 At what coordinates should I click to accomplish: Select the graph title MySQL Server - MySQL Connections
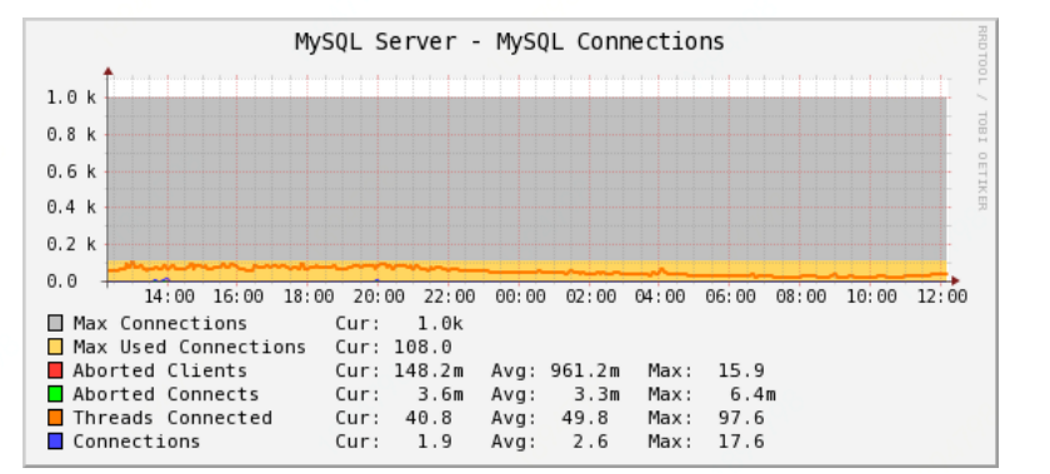click(x=510, y=42)
